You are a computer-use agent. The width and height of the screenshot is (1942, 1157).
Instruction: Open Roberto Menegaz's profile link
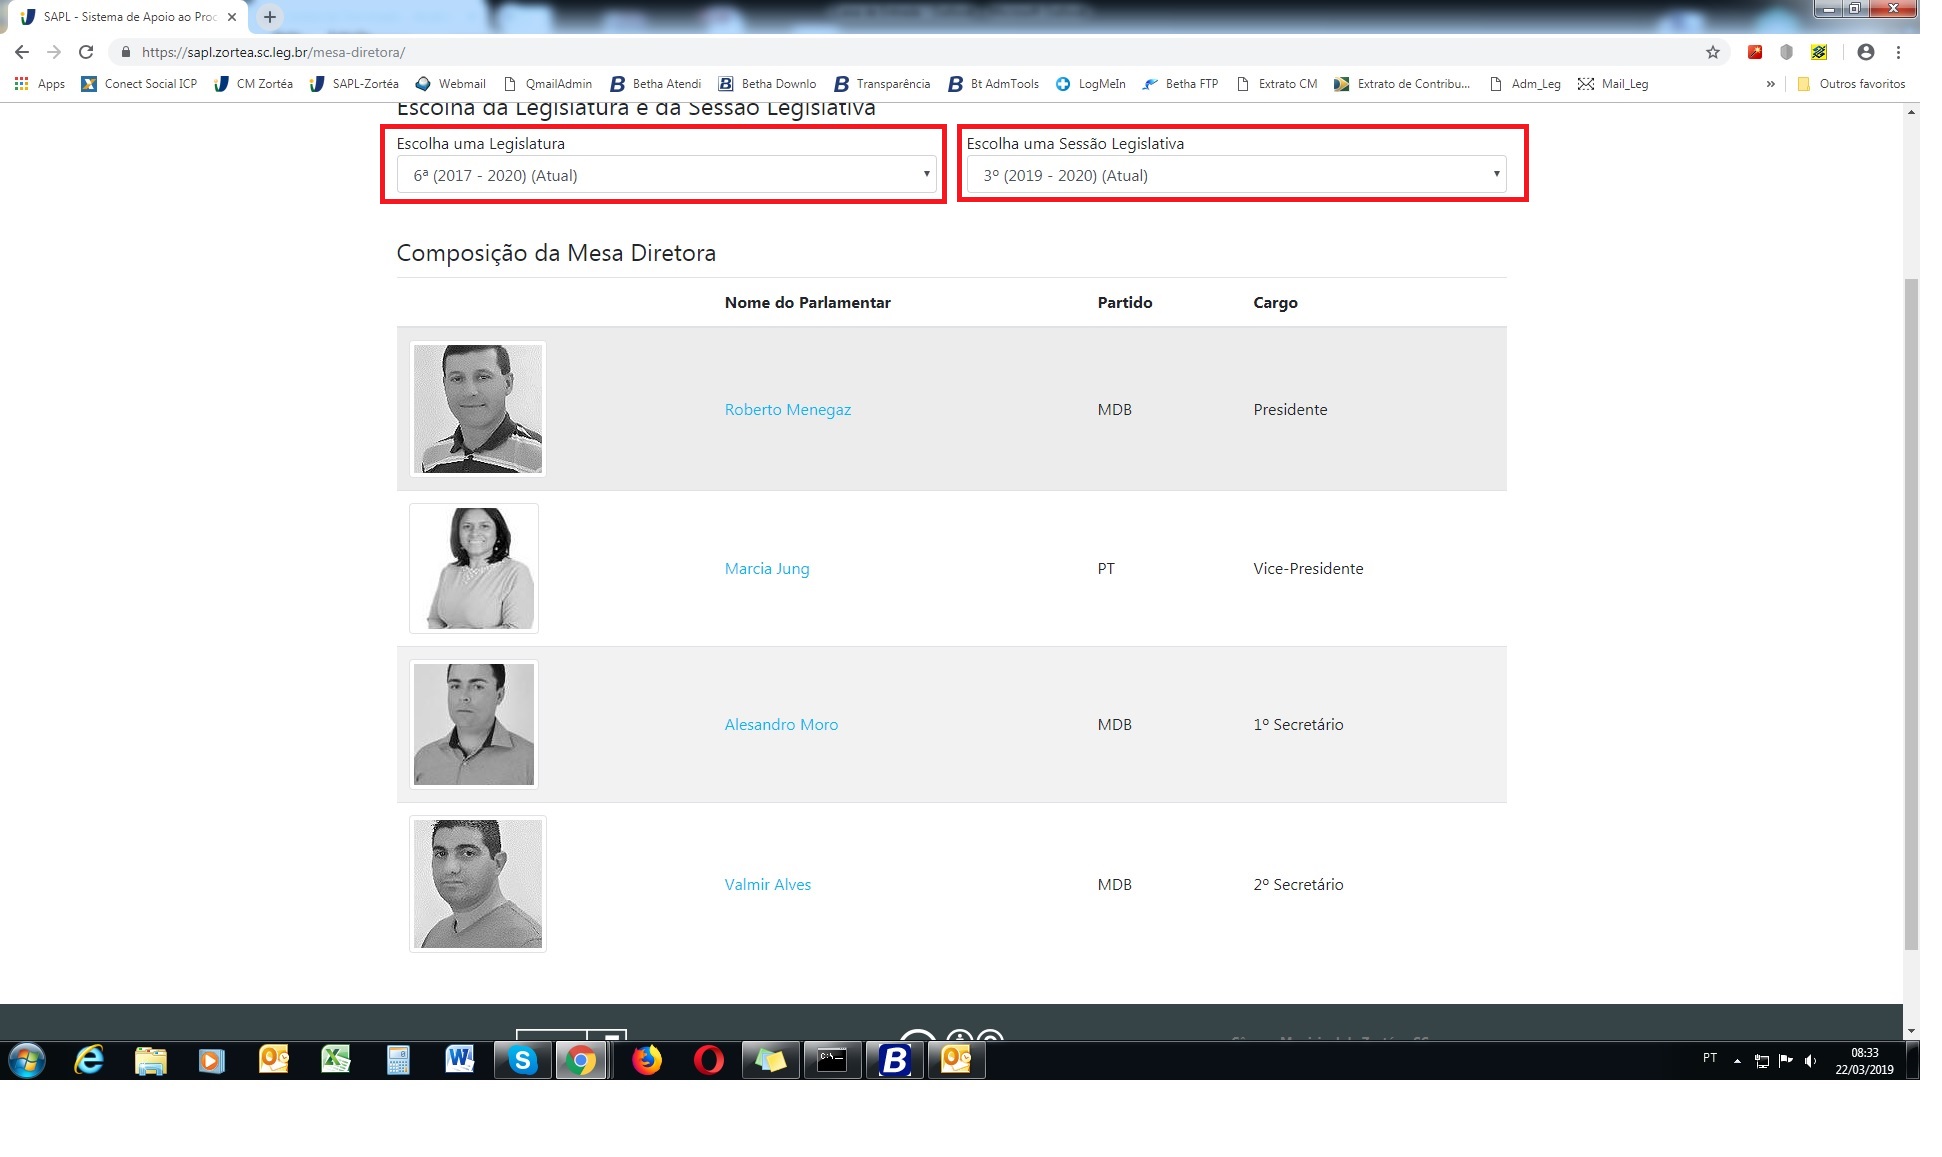[x=787, y=410]
